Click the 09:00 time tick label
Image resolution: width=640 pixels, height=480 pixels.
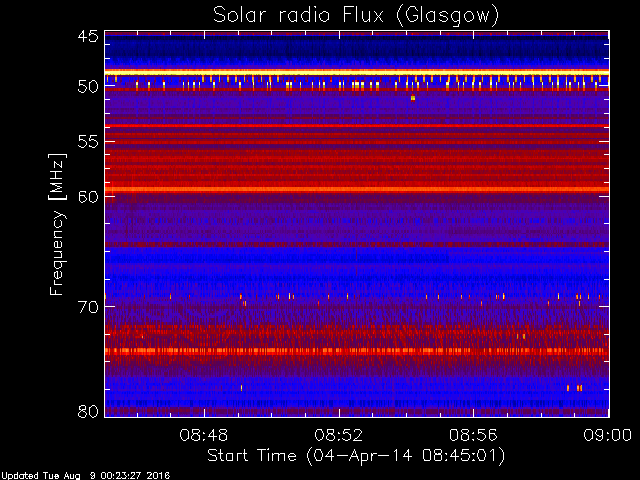[608, 435]
